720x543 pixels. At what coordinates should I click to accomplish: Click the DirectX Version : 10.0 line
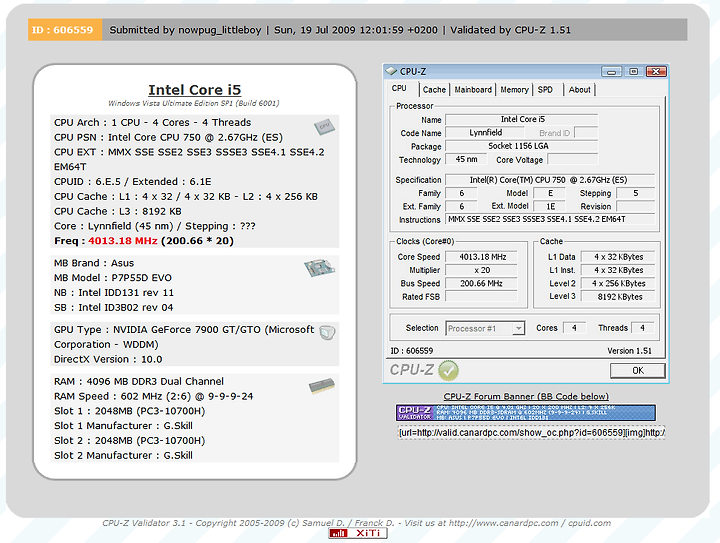pyautogui.click(x=108, y=359)
